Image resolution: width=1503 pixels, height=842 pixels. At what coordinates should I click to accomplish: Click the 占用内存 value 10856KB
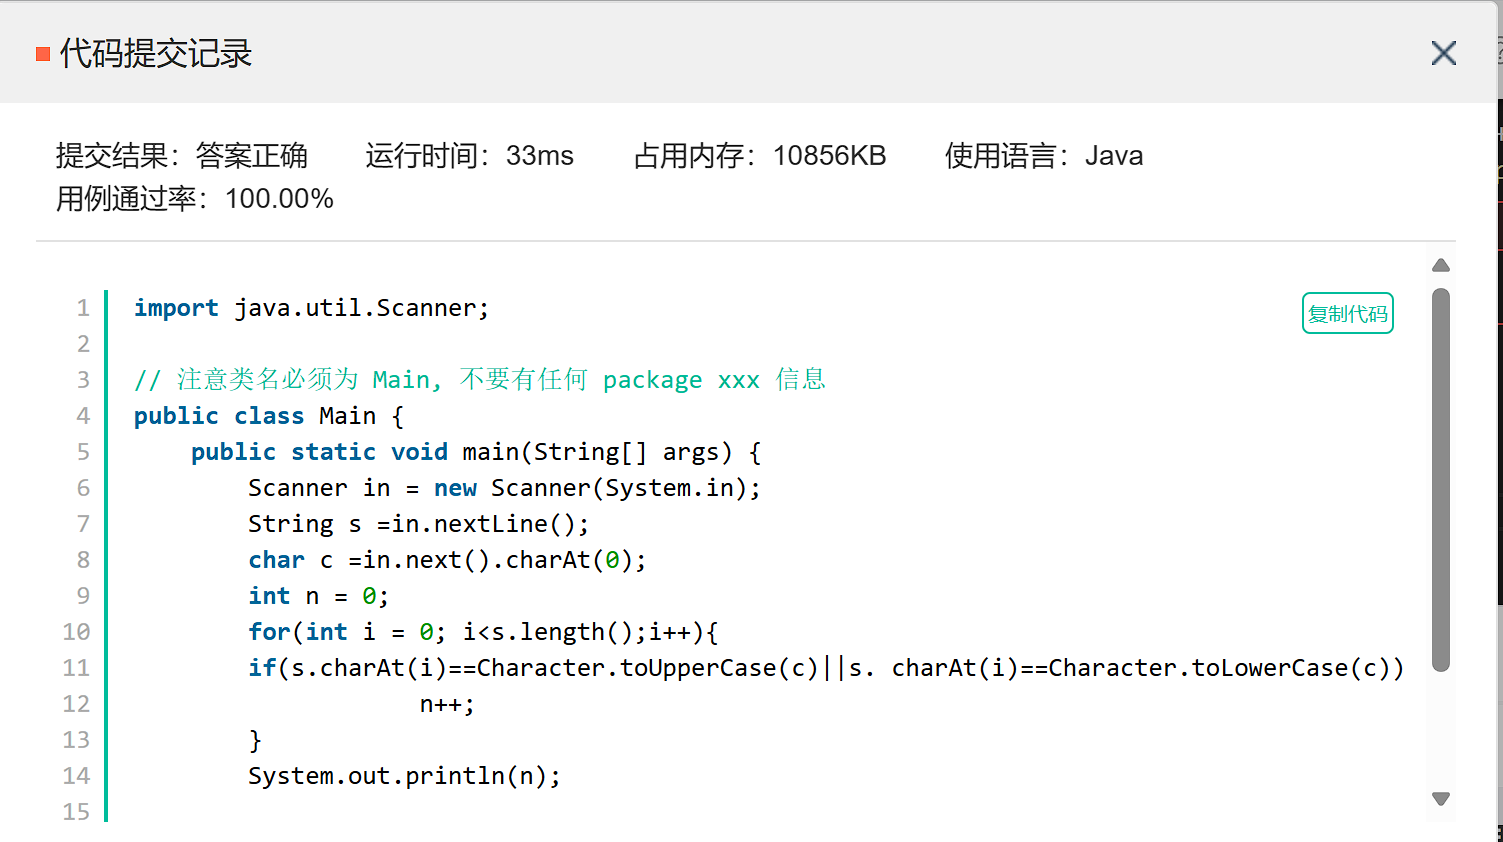828,156
